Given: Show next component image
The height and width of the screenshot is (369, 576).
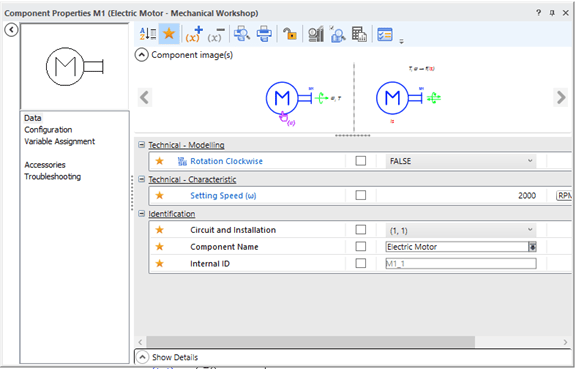Looking at the screenshot, I should (561, 97).
